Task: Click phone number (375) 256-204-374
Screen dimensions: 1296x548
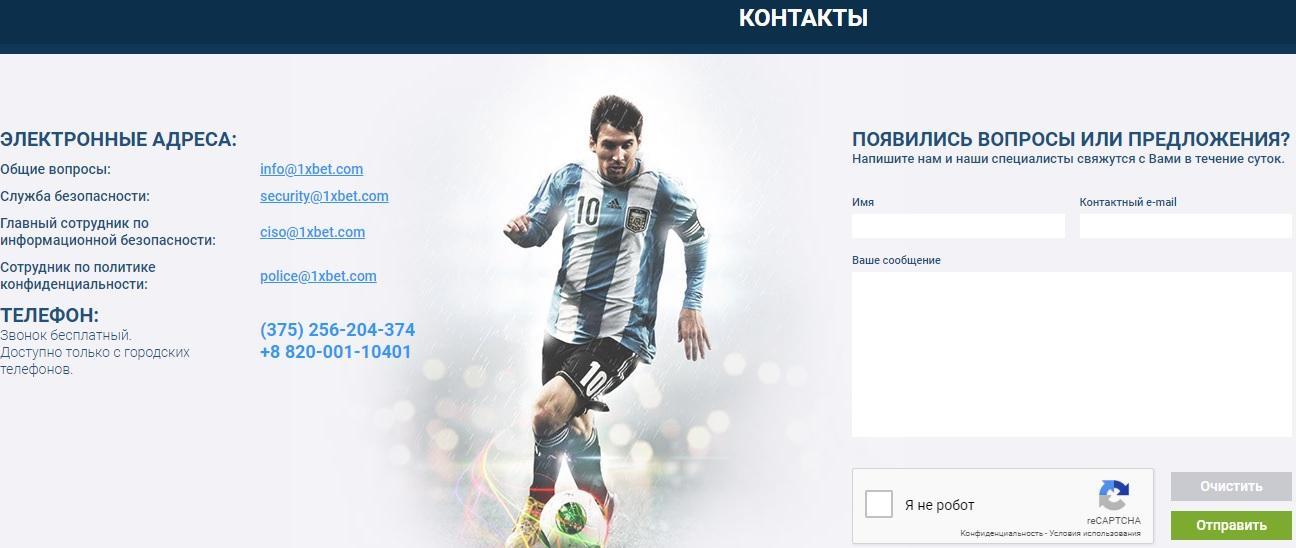Action: (337, 330)
